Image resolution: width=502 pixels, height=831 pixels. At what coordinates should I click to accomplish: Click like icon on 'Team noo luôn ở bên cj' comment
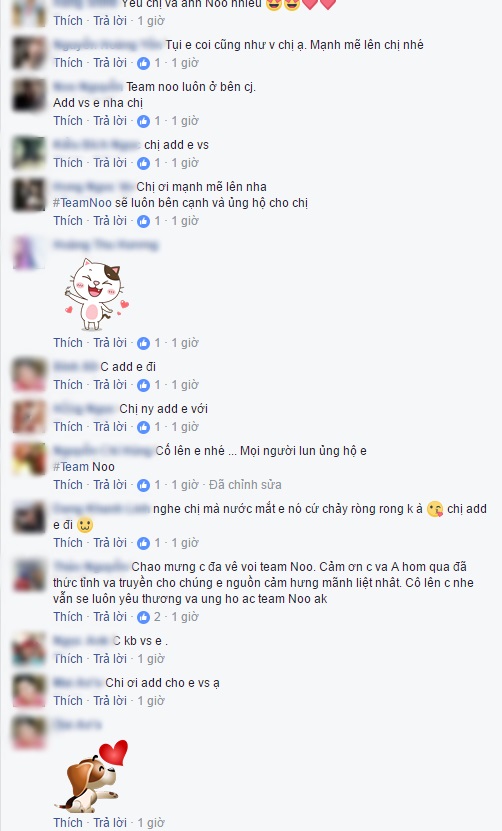[143, 121]
